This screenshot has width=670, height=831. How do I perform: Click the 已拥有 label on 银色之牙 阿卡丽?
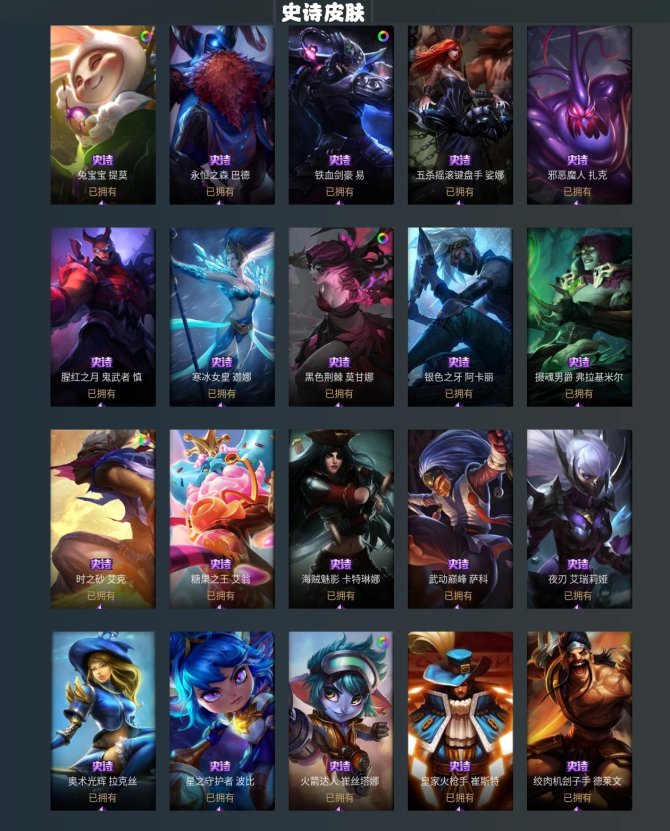459,393
